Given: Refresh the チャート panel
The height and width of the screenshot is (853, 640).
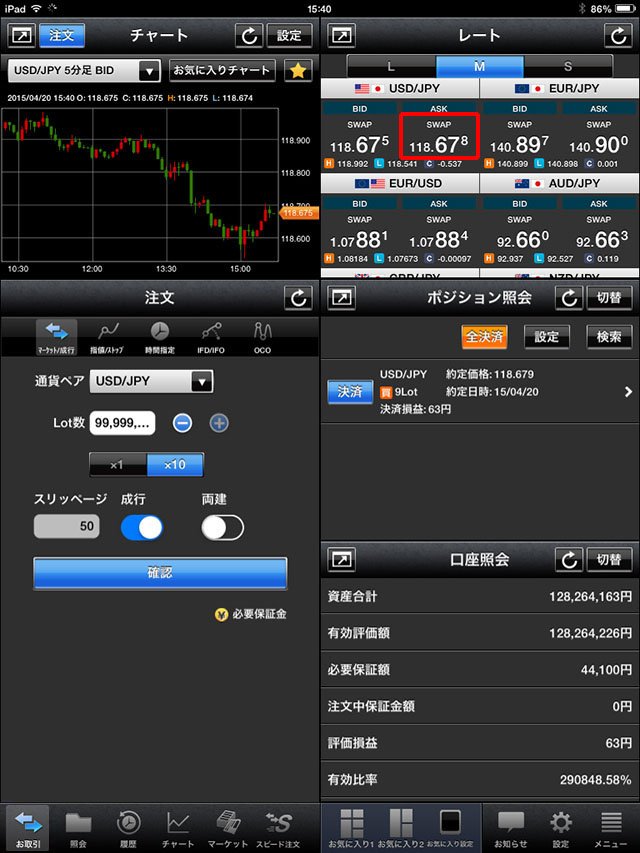Looking at the screenshot, I should pyautogui.click(x=249, y=35).
